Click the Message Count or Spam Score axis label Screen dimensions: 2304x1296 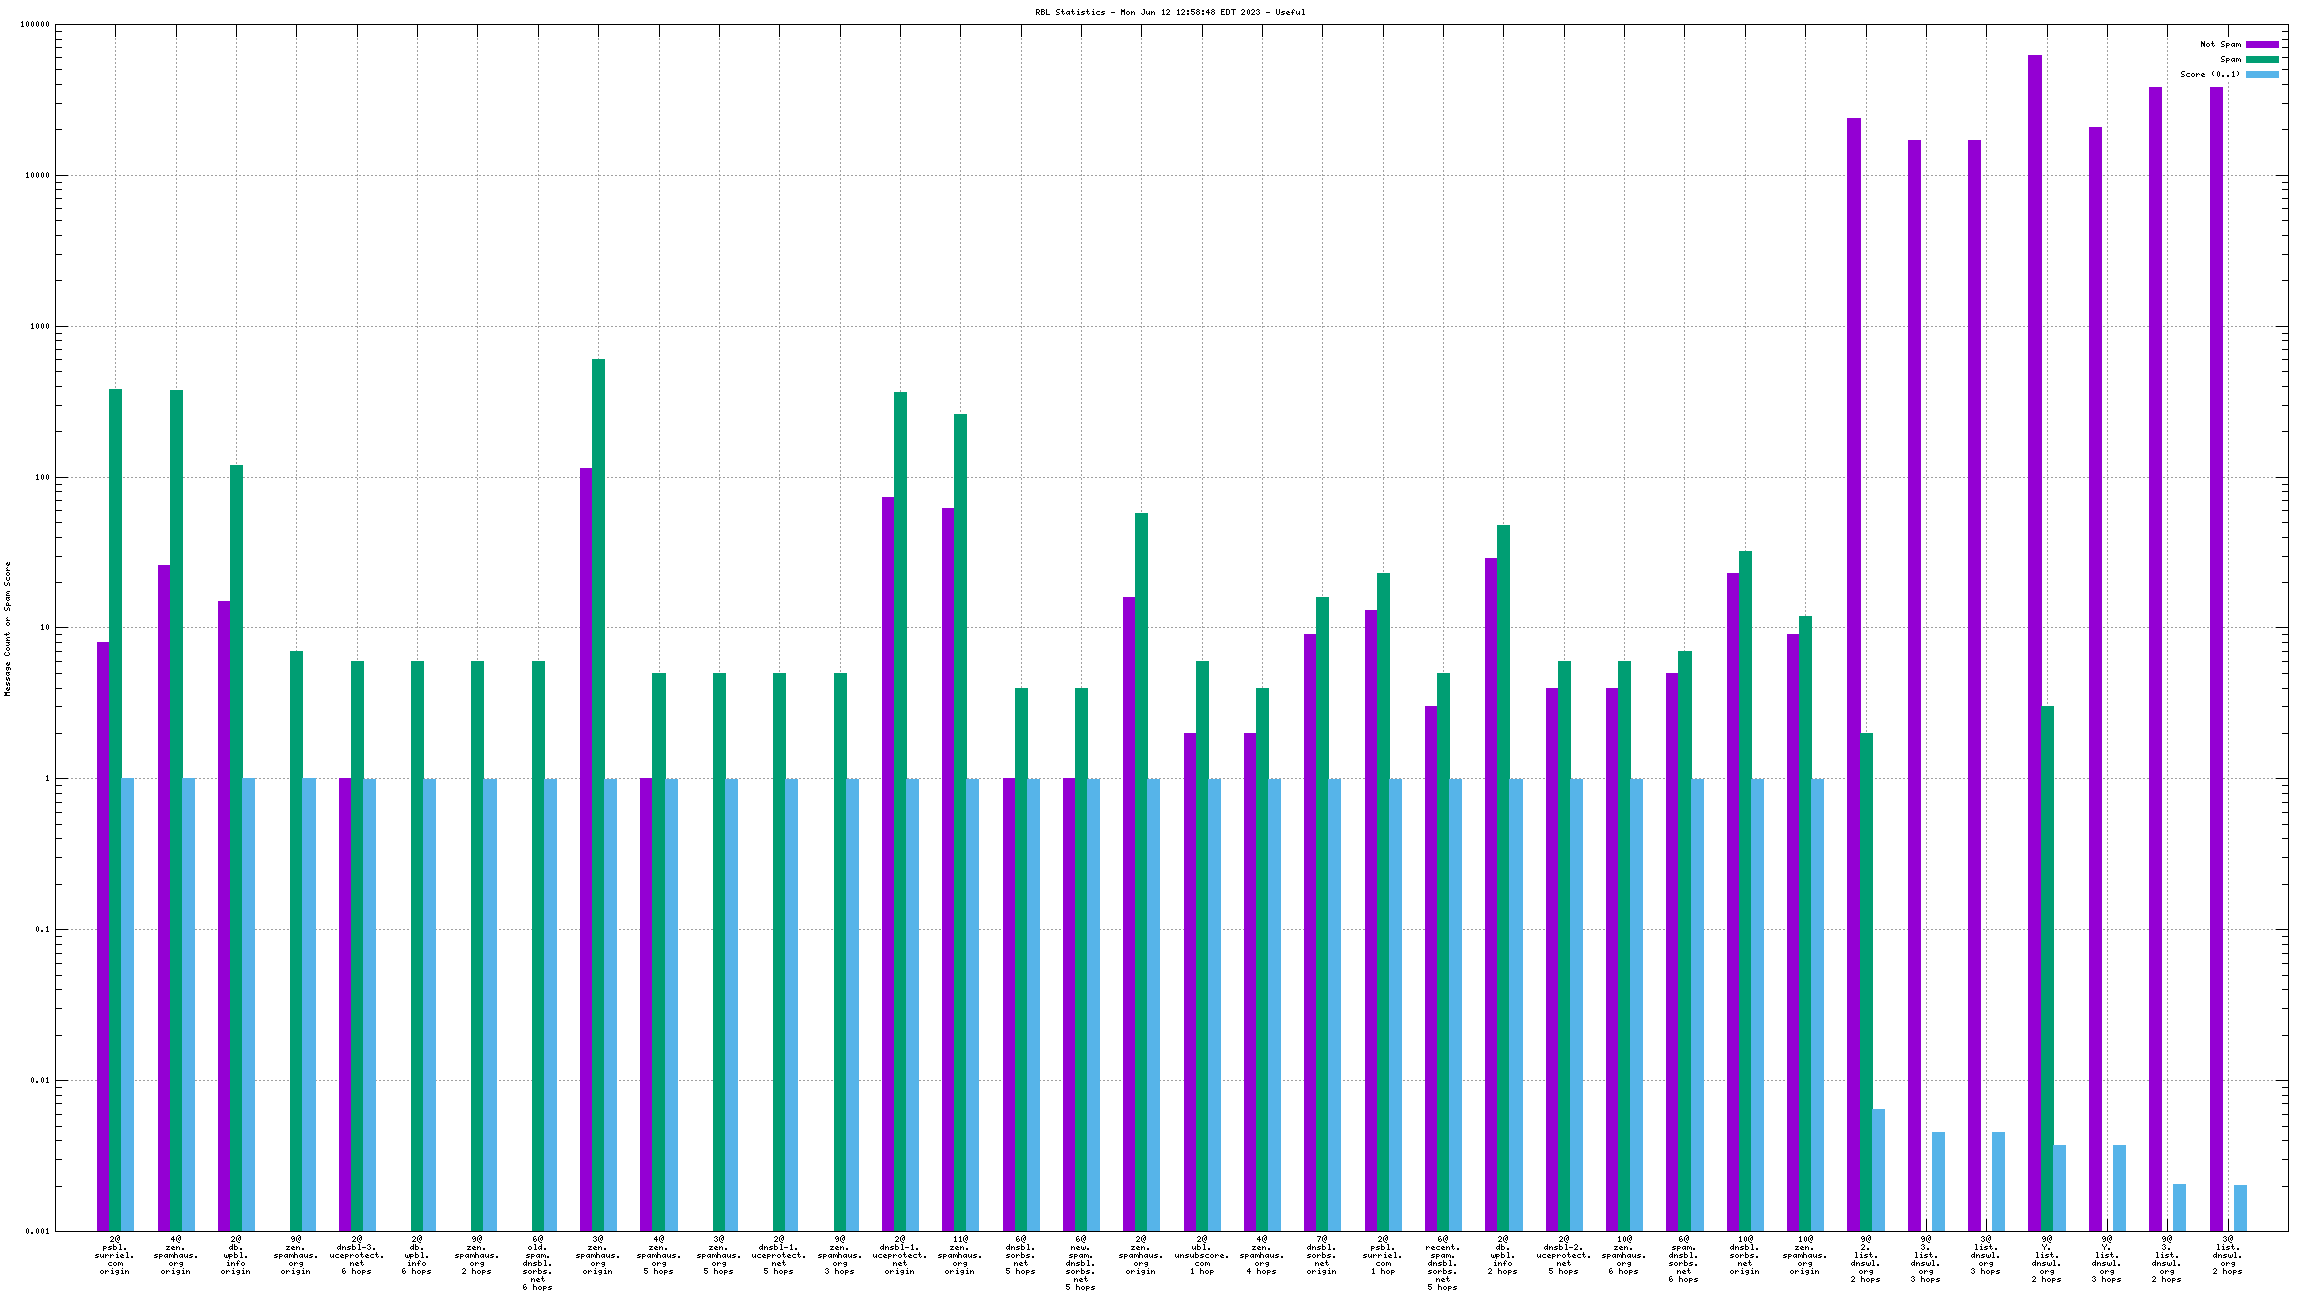[7, 628]
